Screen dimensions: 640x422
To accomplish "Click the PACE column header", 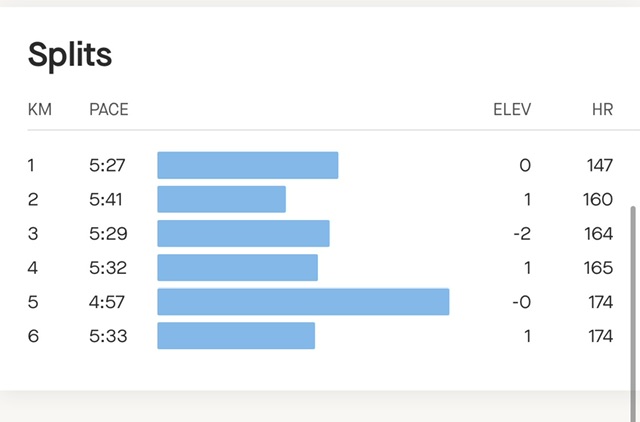I will point(109,109).
